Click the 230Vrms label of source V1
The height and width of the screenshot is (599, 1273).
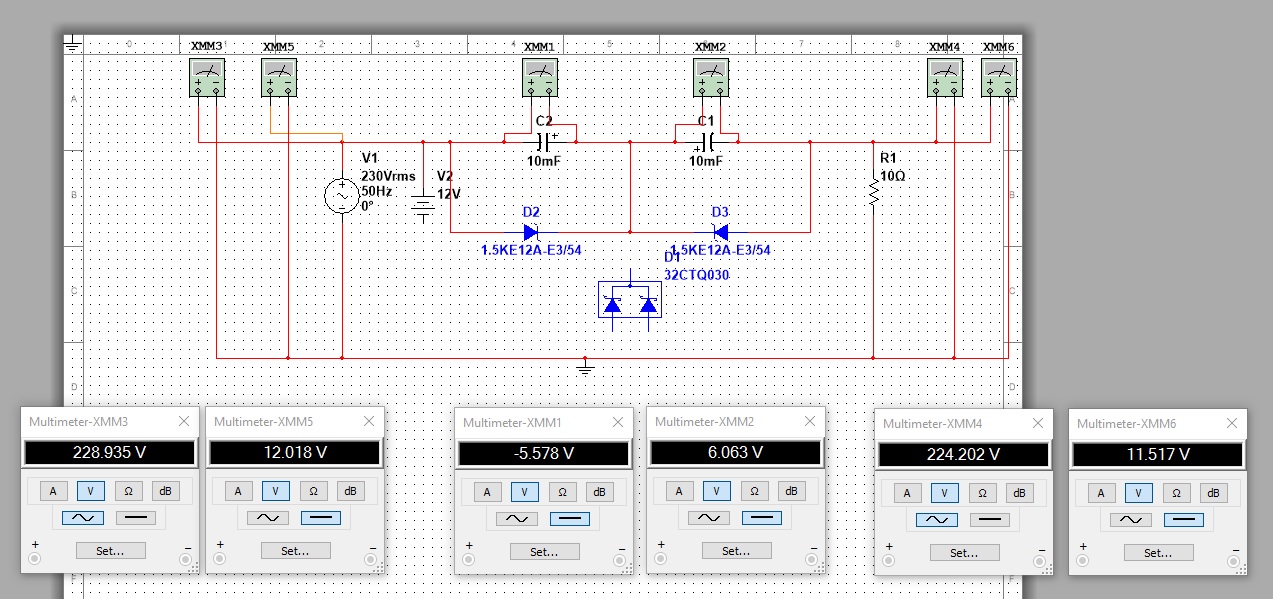click(x=388, y=176)
